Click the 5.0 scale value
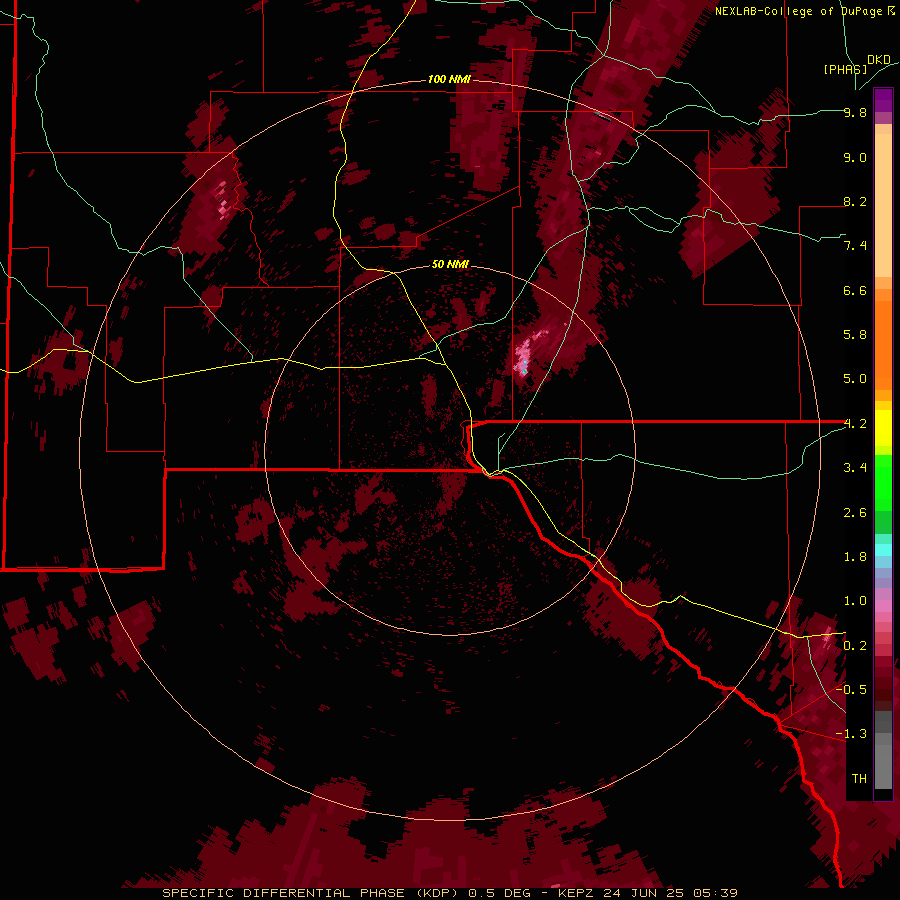This screenshot has width=900, height=900. coord(855,379)
